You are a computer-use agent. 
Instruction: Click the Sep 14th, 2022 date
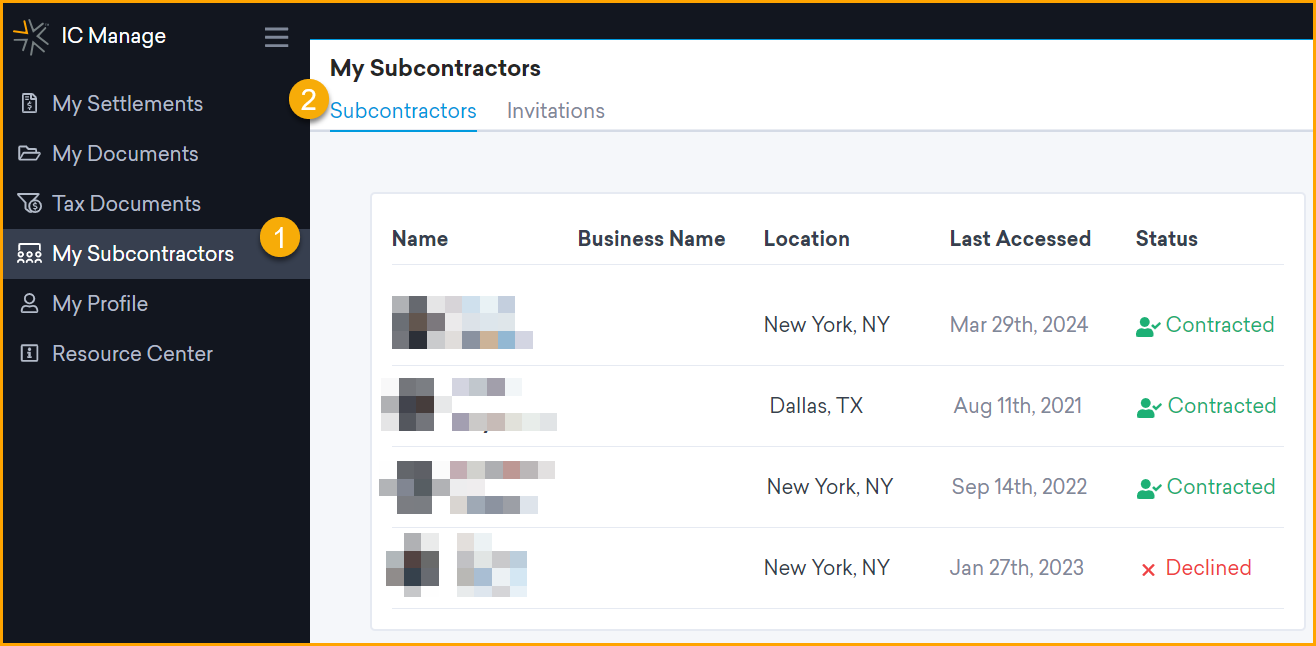pos(1020,487)
